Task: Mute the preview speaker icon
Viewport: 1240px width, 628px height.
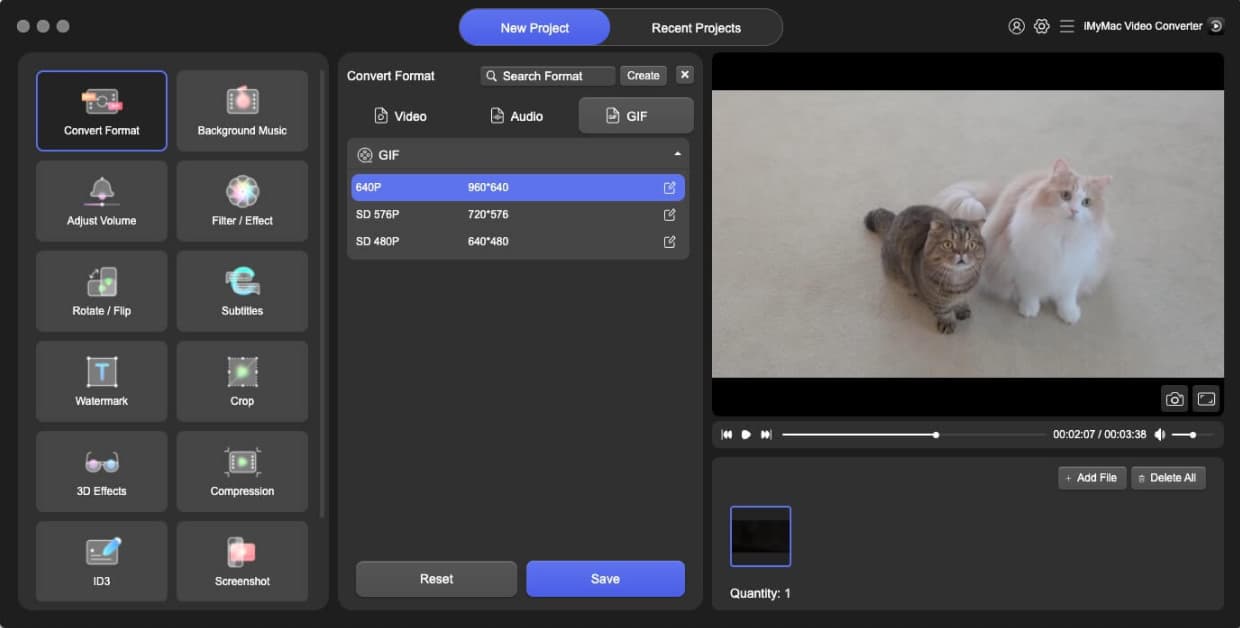Action: pos(1160,435)
